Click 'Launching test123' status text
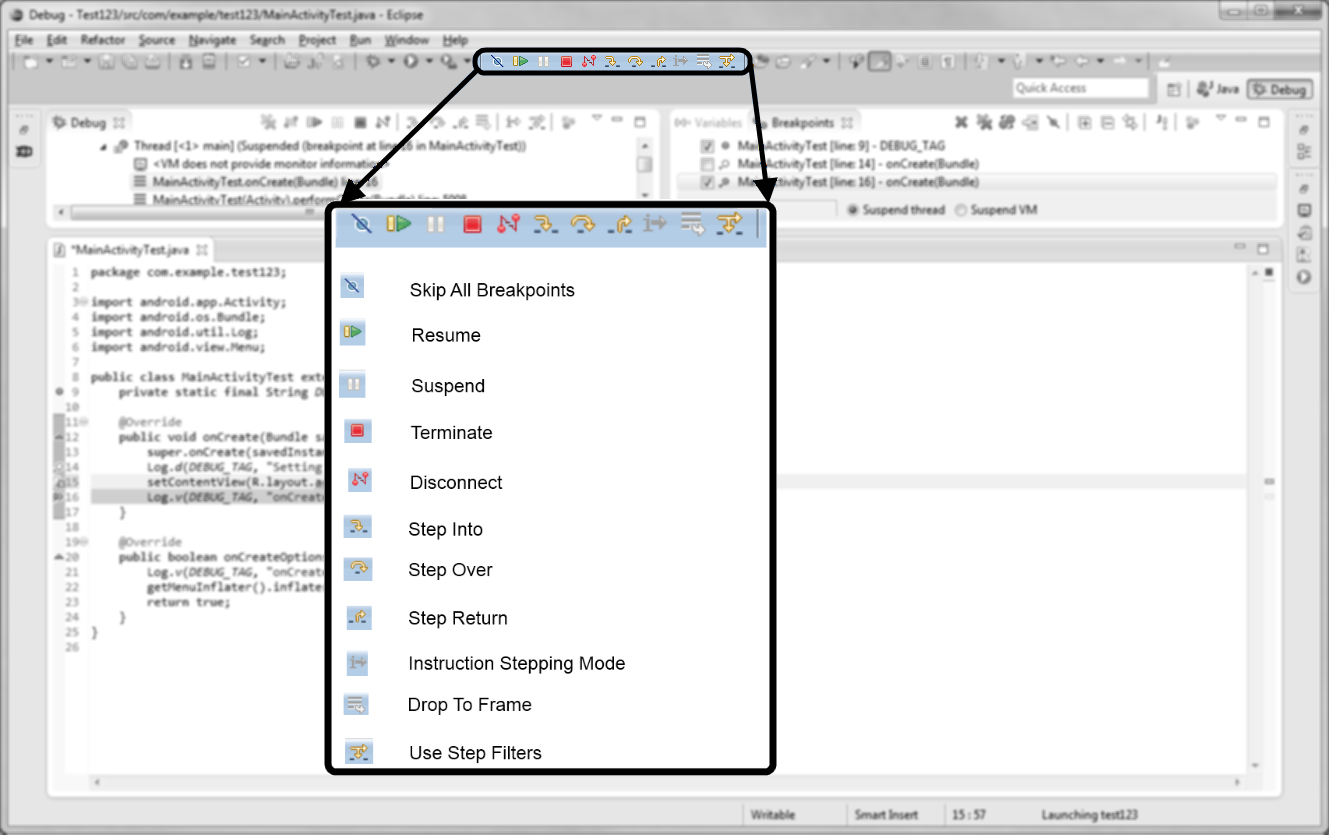Image resolution: width=1329 pixels, height=835 pixels. coord(1090,815)
